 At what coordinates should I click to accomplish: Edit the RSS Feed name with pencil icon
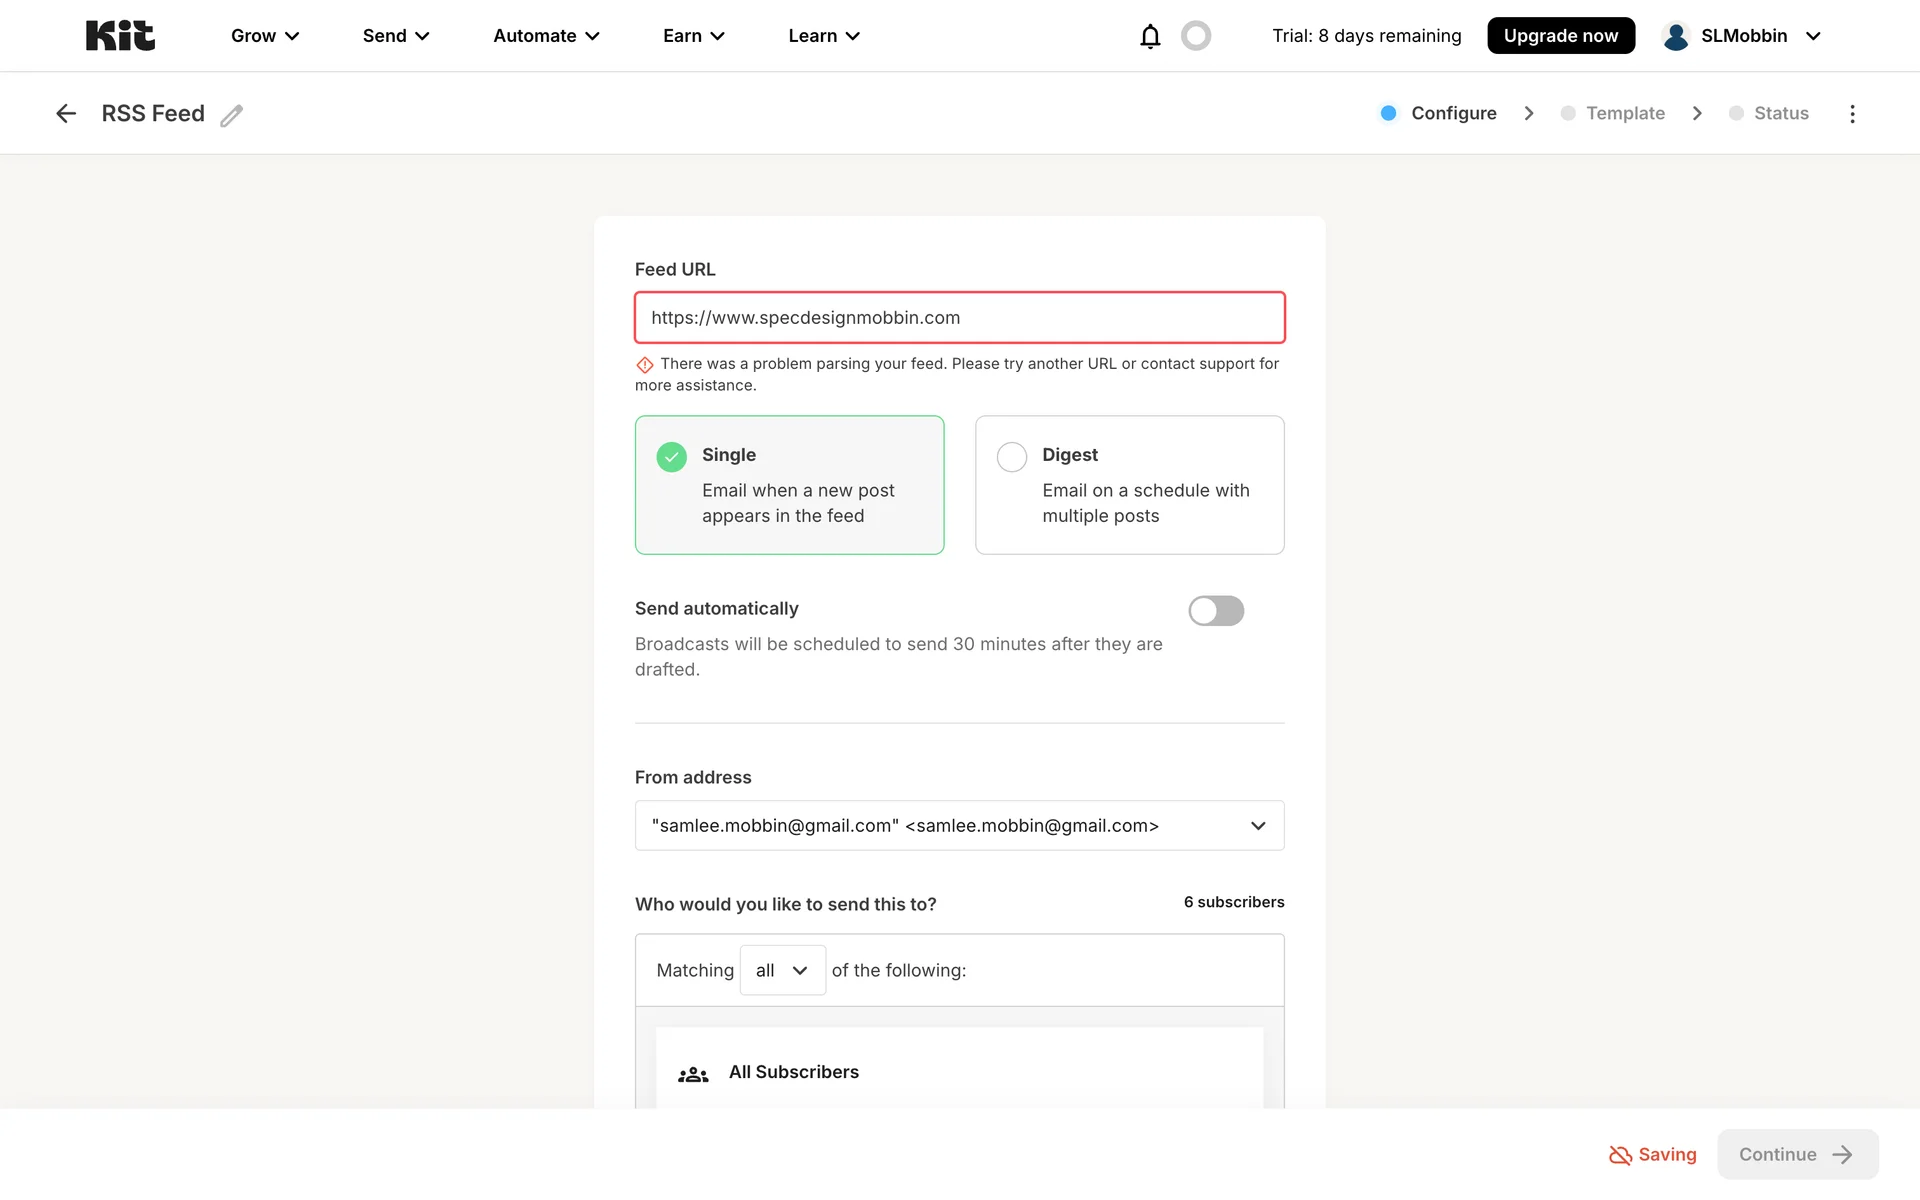(232, 115)
